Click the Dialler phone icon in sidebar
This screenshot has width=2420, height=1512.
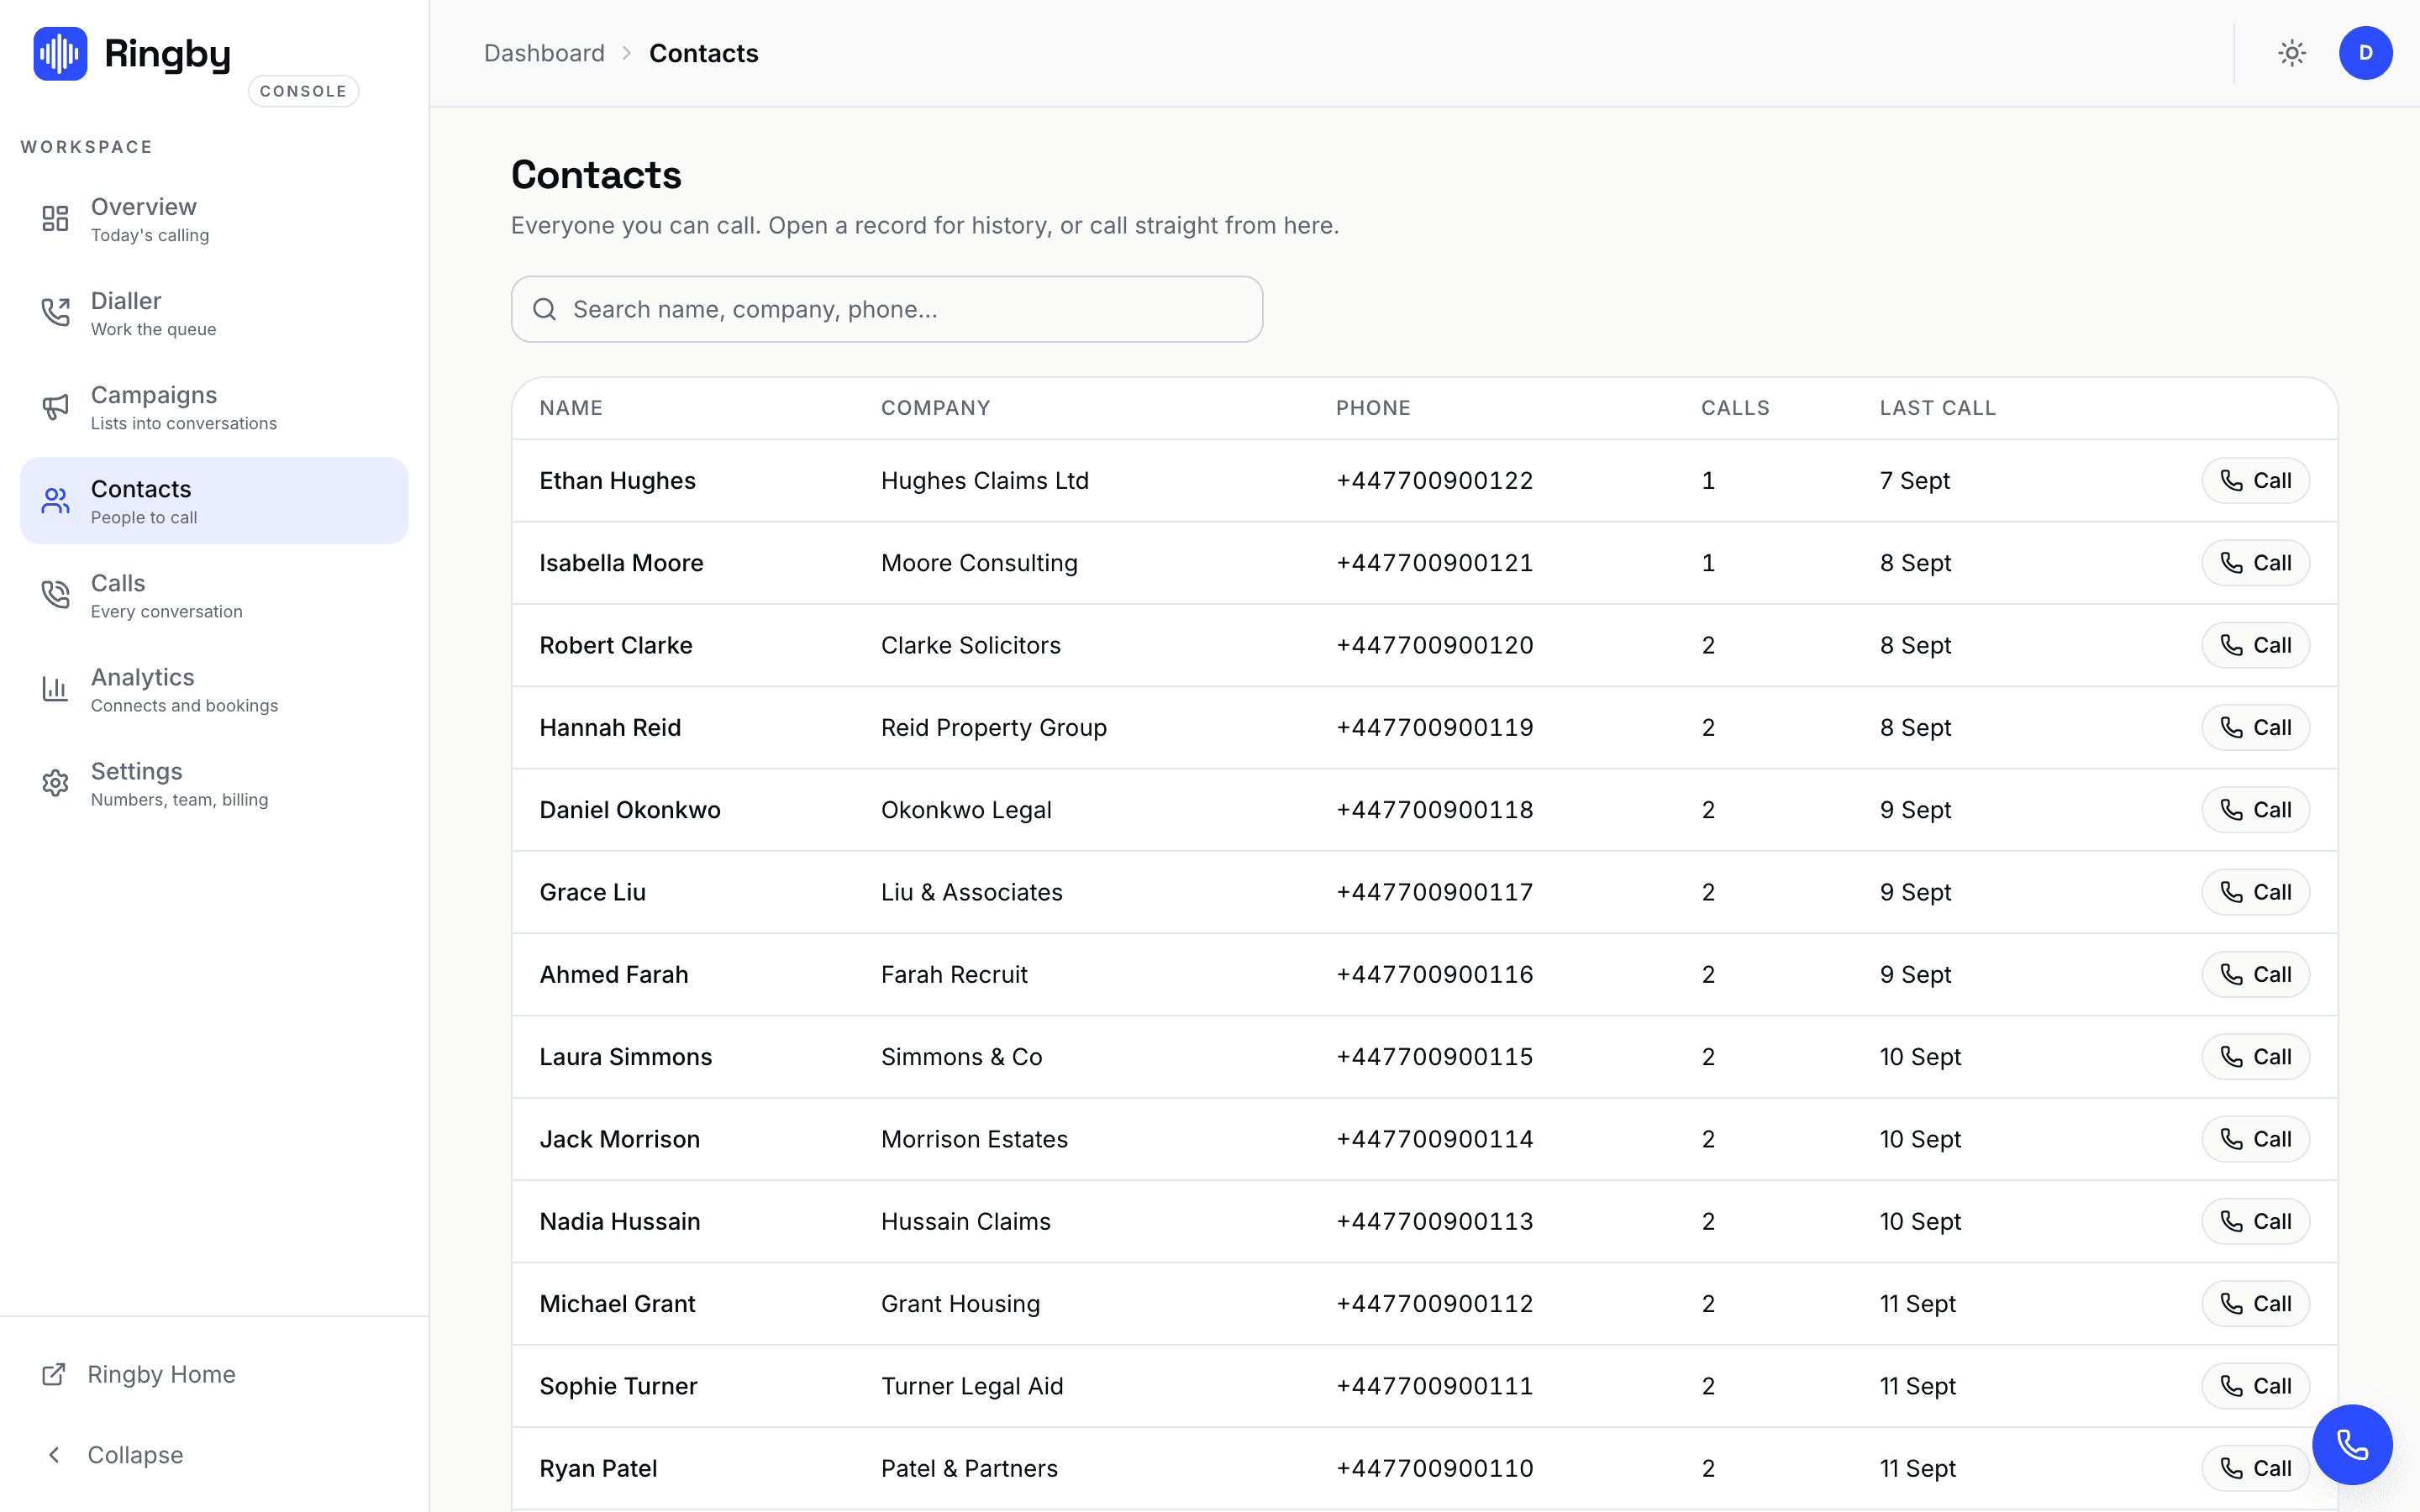[x=55, y=312]
